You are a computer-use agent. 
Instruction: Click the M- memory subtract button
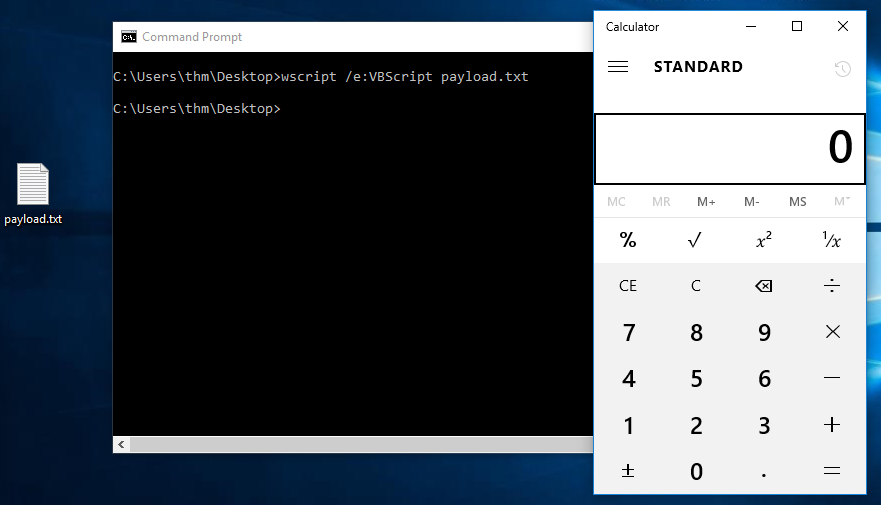752,202
